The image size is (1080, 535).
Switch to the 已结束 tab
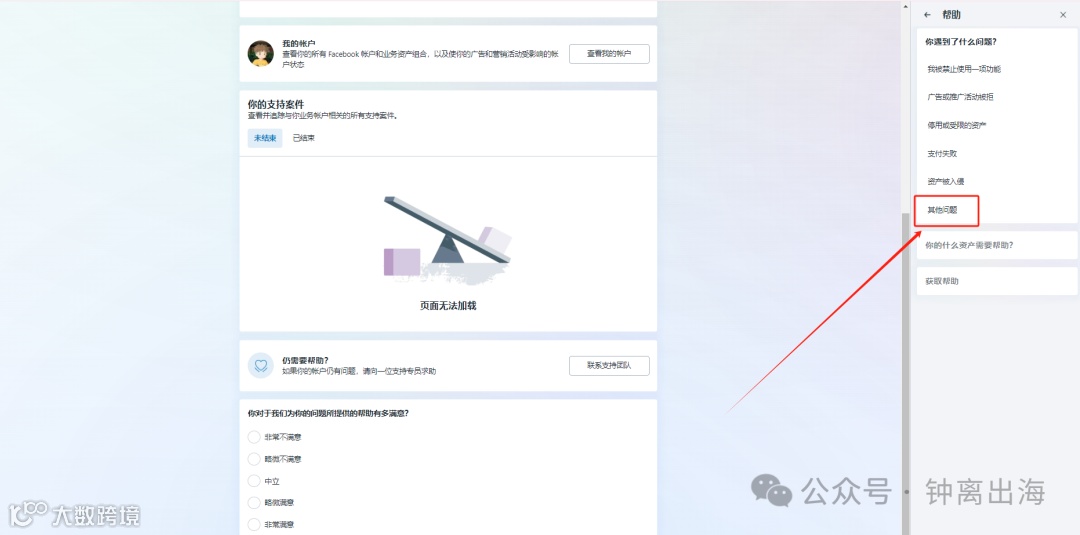[304, 138]
